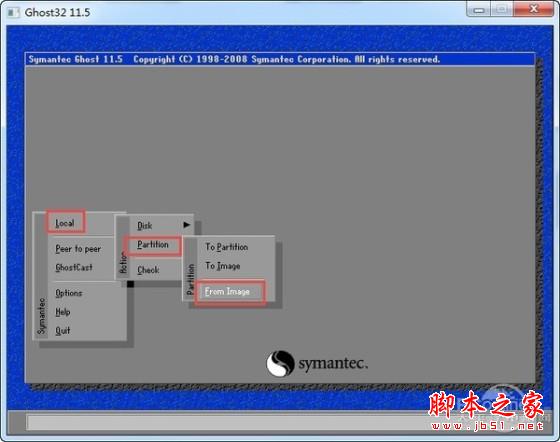
Task: Expand the Disk submenu arrow
Action: point(186,225)
